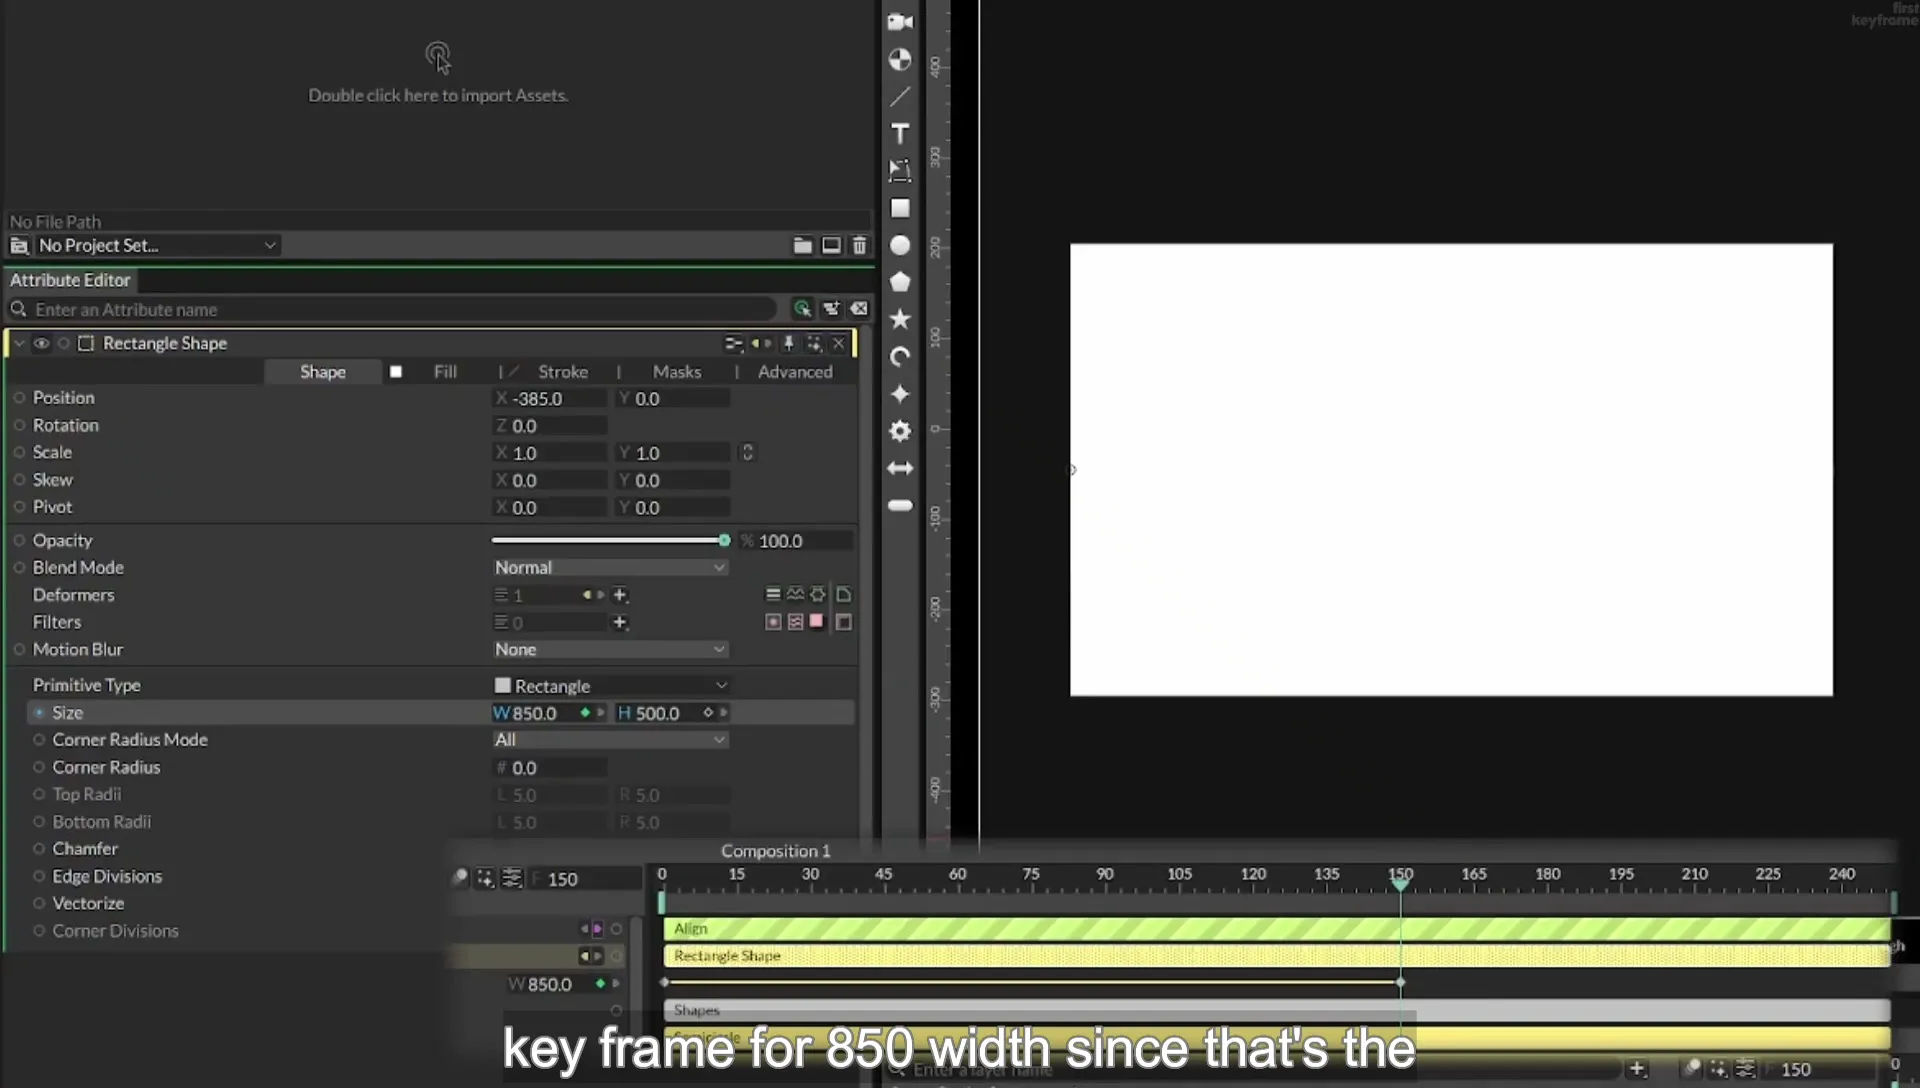The width and height of the screenshot is (1920, 1088).
Task: Select the four-point star shape tool
Action: 900,394
